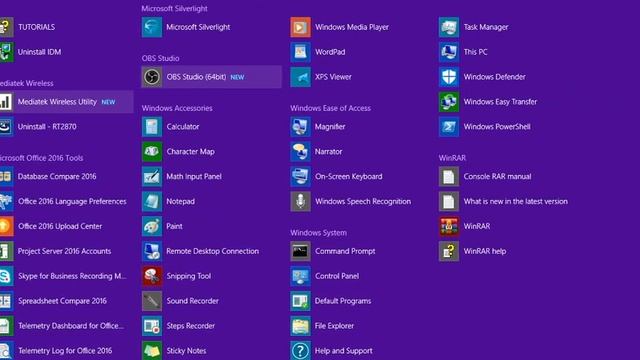Open This PC icon

pyautogui.click(x=449, y=52)
